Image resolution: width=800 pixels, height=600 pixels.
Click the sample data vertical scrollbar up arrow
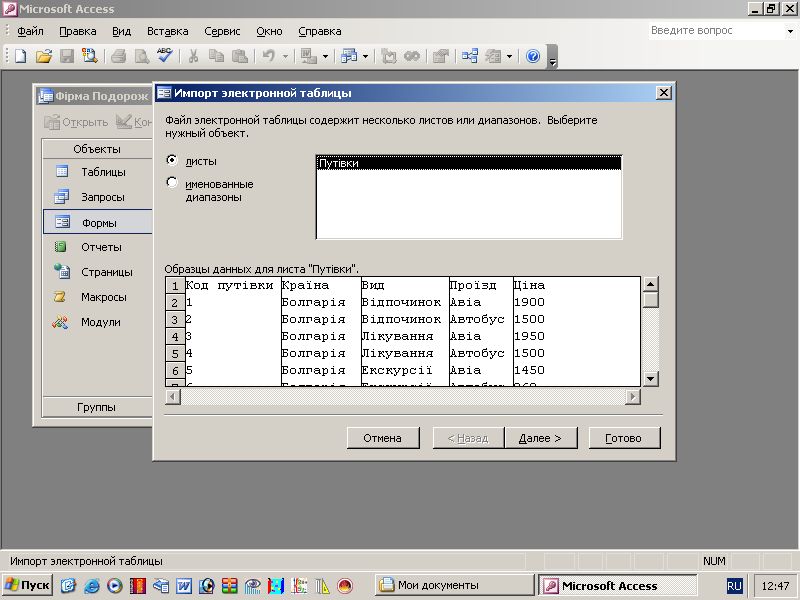[650, 284]
